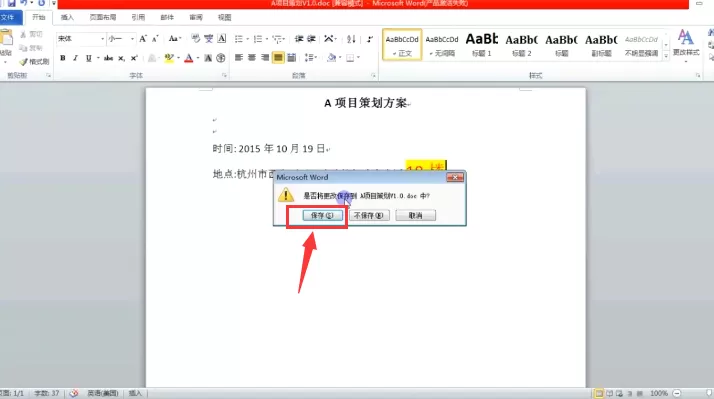The width and height of the screenshot is (714, 399).
Task: Apply superscript formatting
Action: [x=134, y=58]
